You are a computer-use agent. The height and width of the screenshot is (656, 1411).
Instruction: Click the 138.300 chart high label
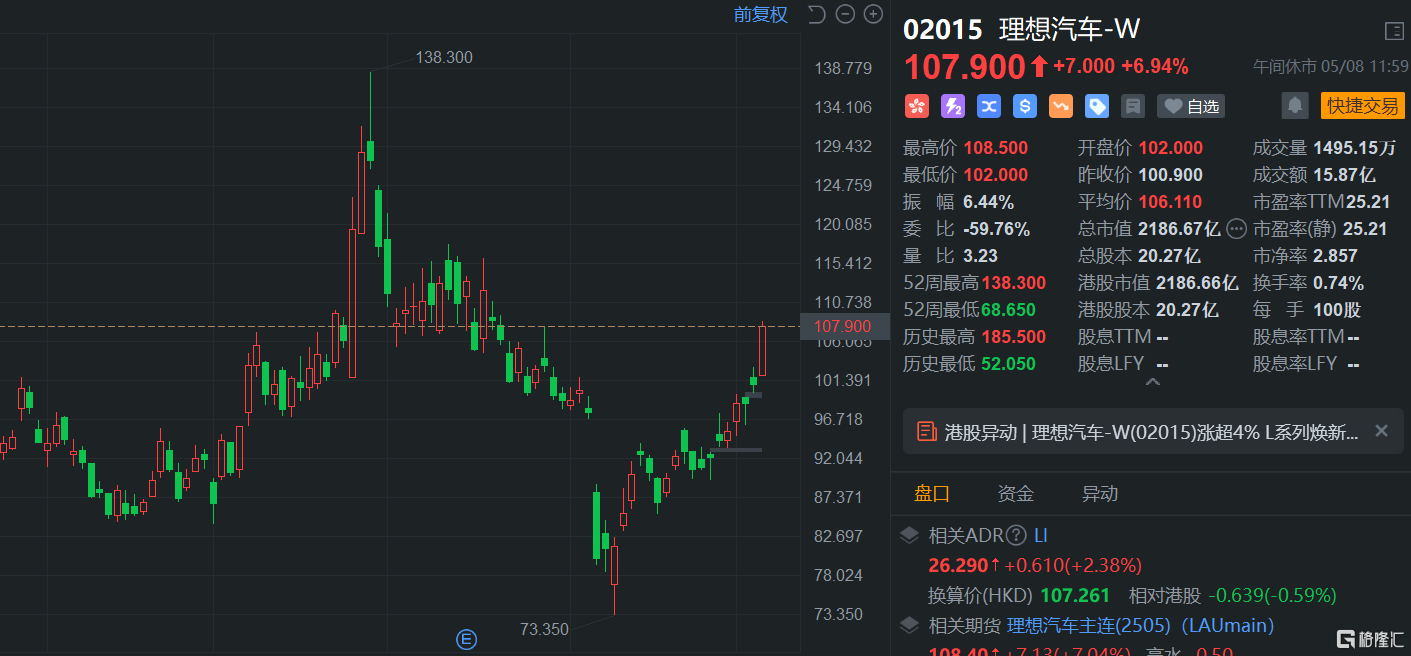tap(444, 57)
